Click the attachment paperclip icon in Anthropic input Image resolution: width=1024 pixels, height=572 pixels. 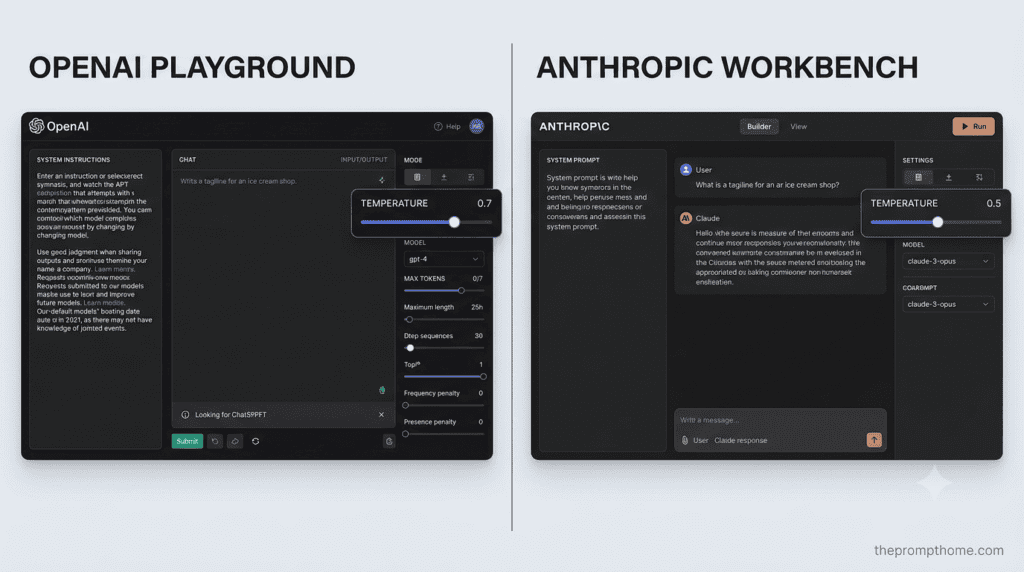684,440
